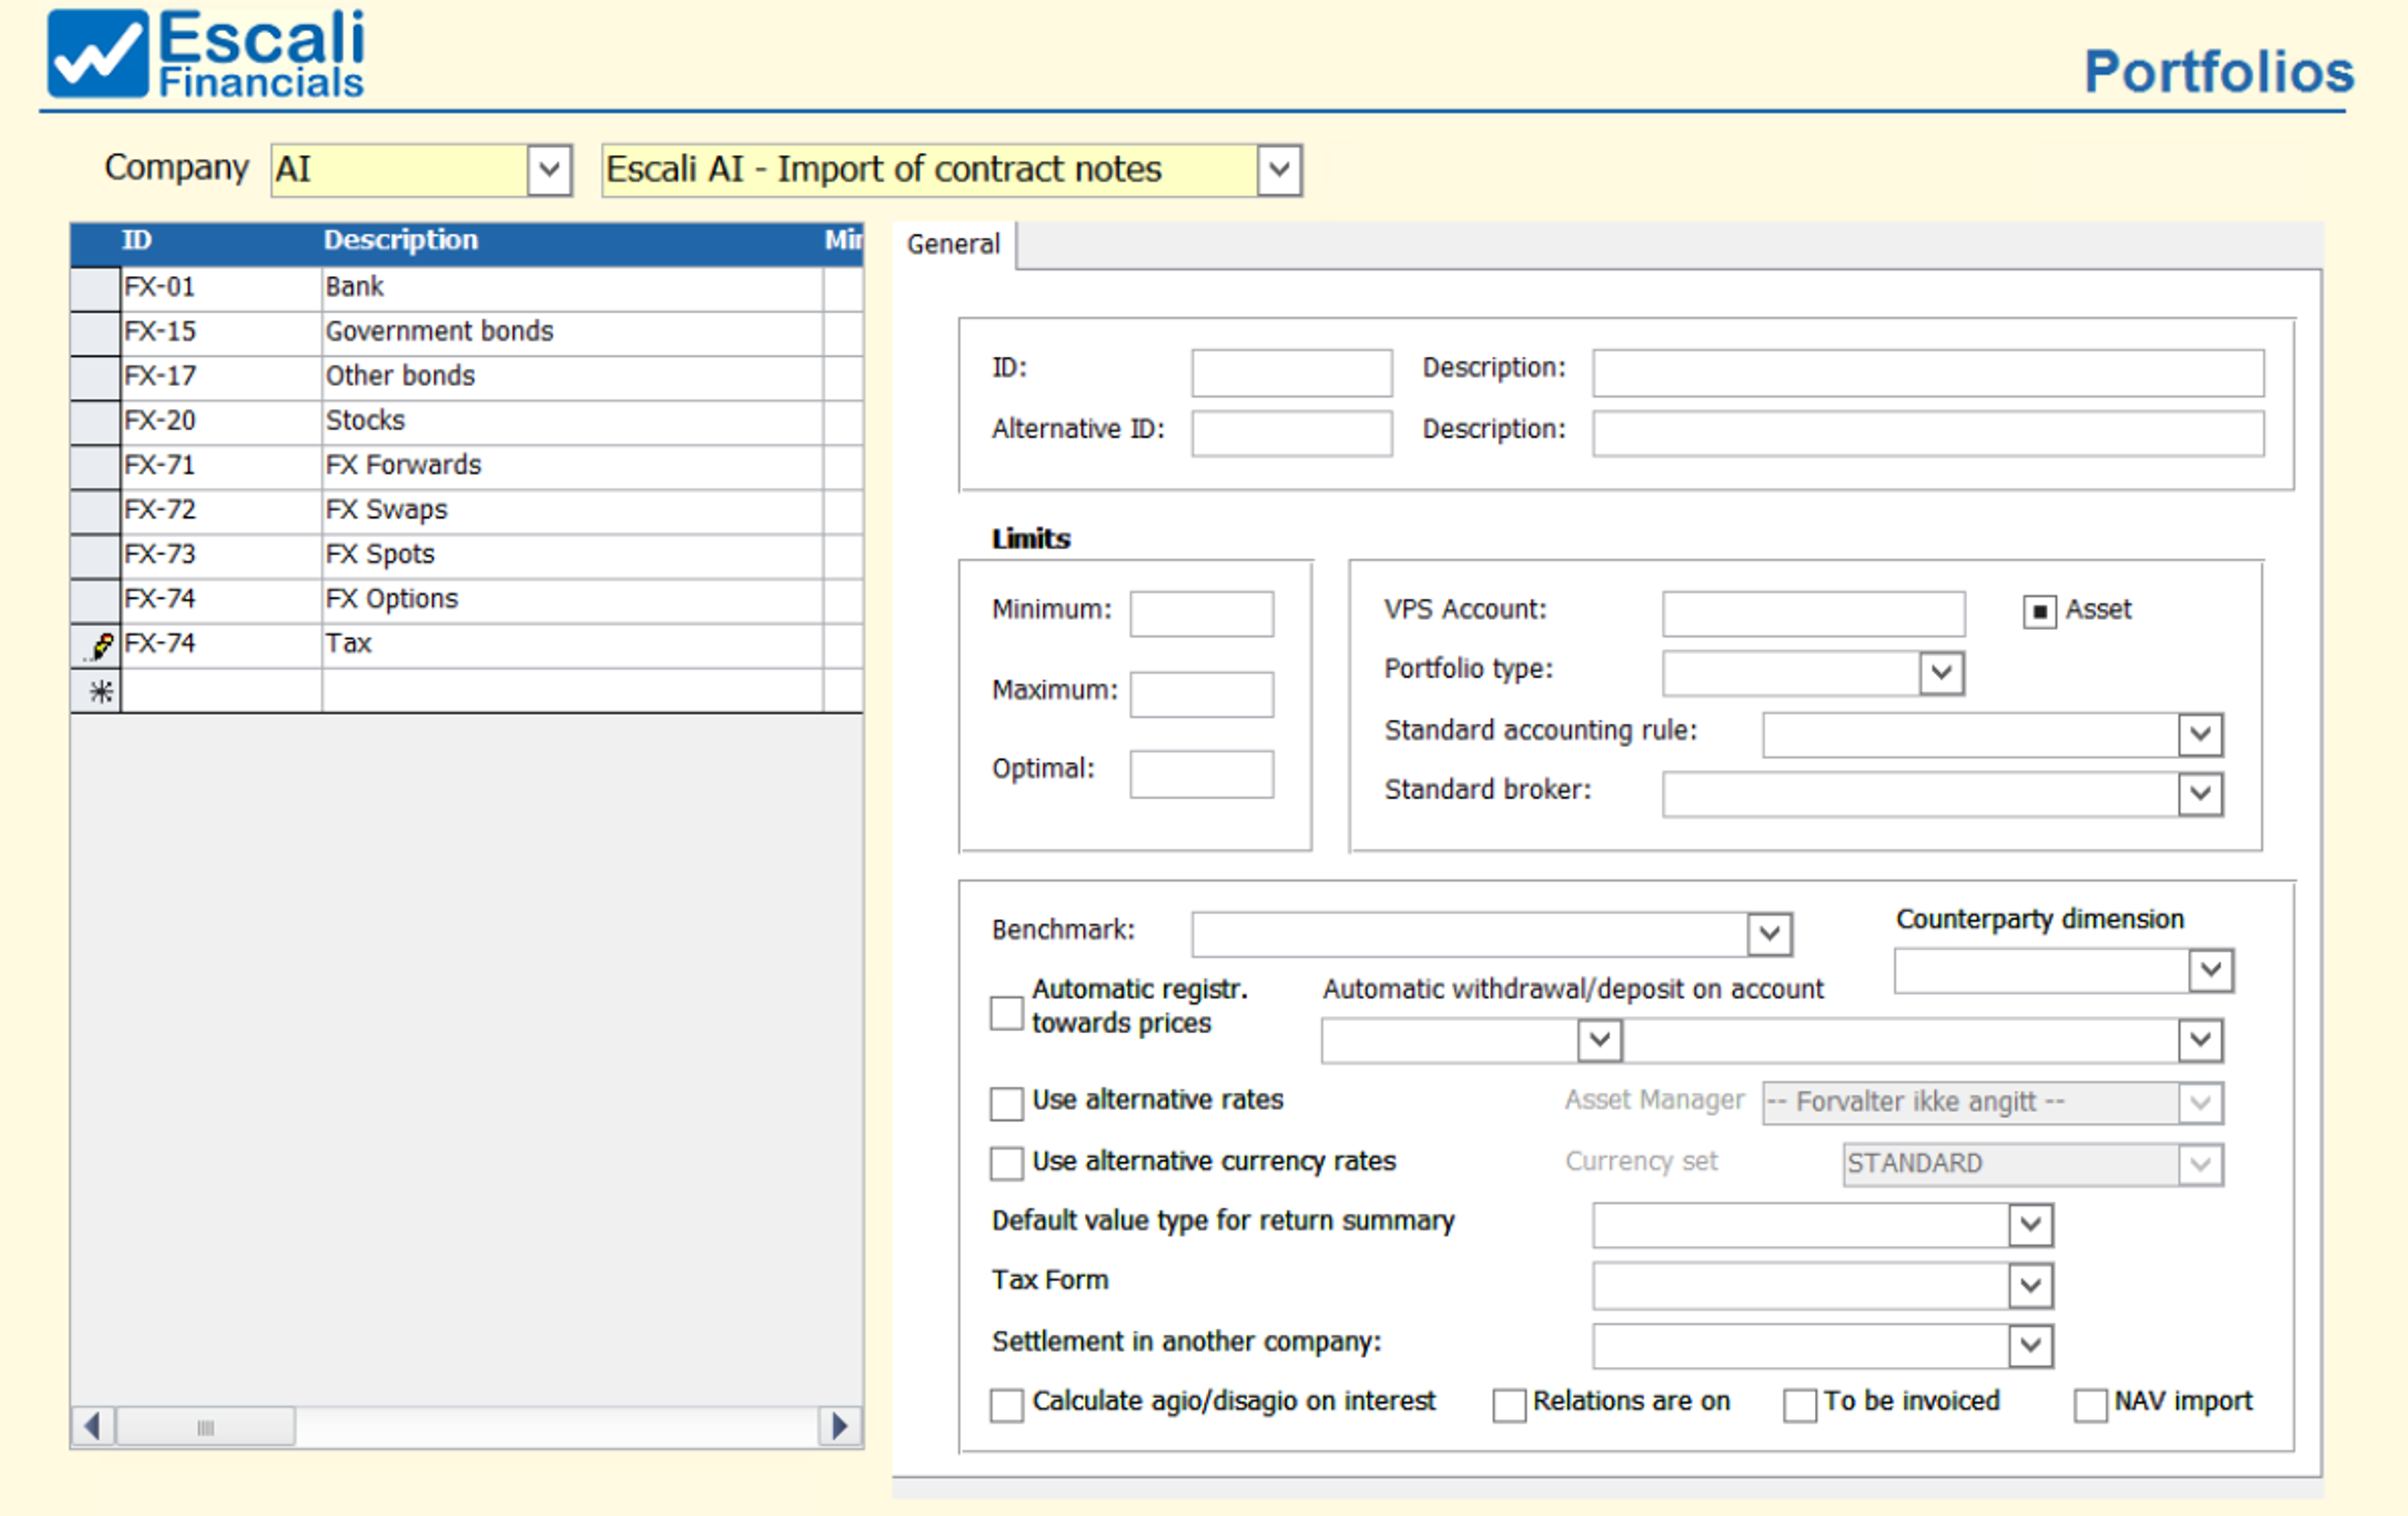Toggle the Asset checkbox
The width and height of the screenshot is (2408, 1516).
(x=2039, y=611)
